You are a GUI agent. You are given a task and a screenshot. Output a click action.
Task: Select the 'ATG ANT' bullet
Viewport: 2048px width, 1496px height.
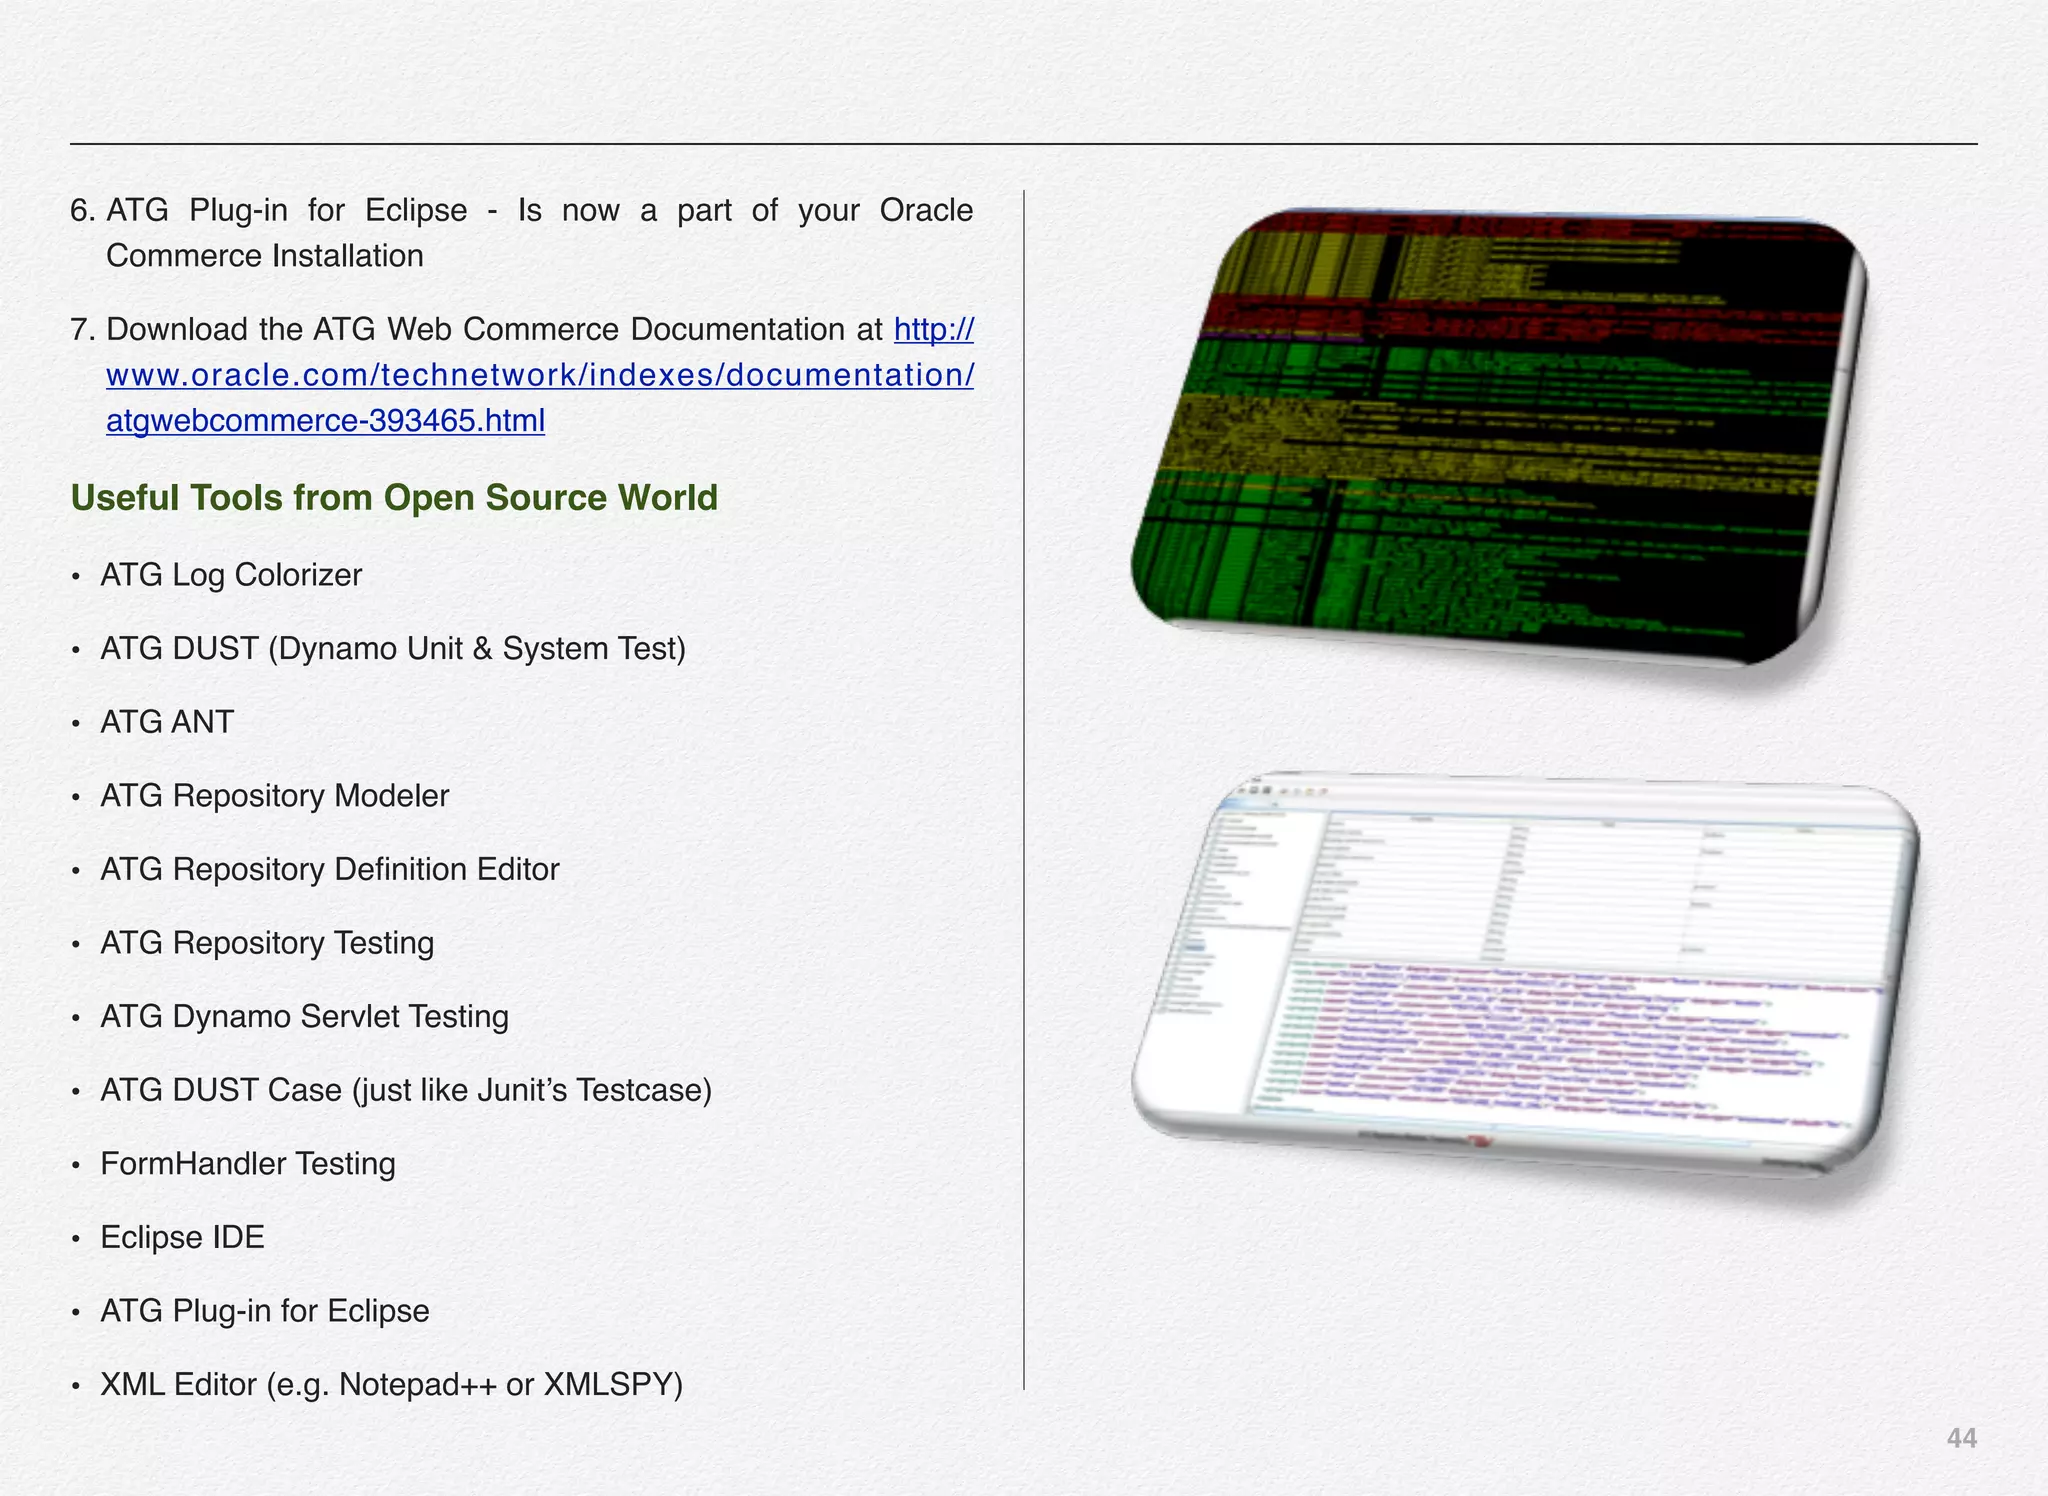click(x=167, y=722)
